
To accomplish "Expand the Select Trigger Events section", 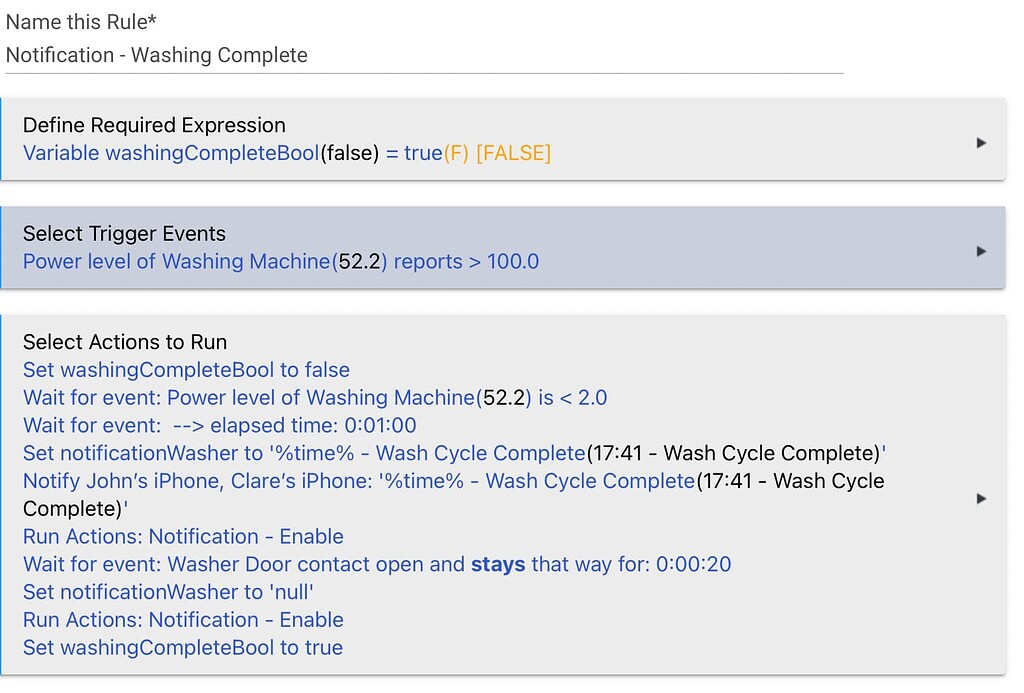I will tap(981, 250).
